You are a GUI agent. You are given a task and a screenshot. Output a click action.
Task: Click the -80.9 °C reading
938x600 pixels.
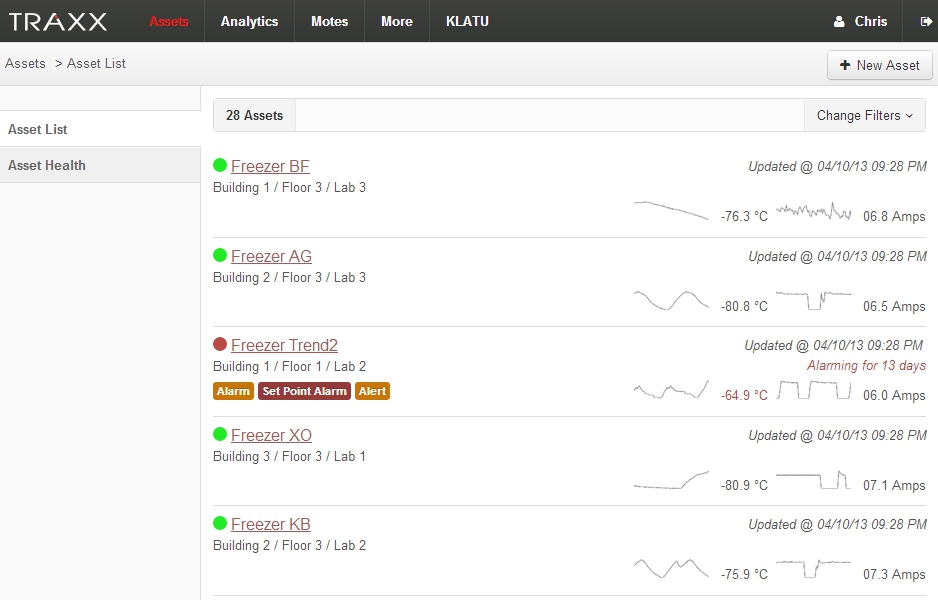coord(744,485)
